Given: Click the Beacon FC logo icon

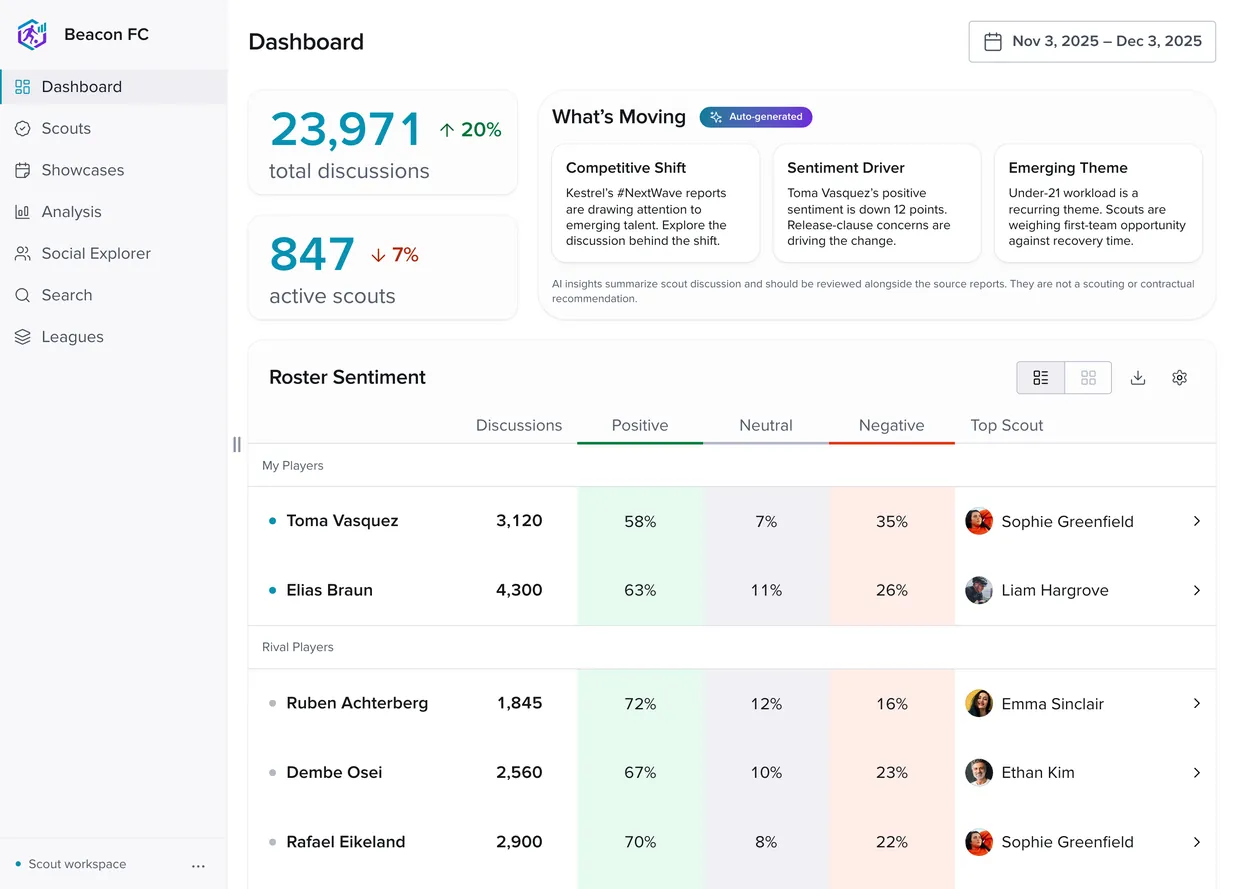Looking at the screenshot, I should pos(32,35).
